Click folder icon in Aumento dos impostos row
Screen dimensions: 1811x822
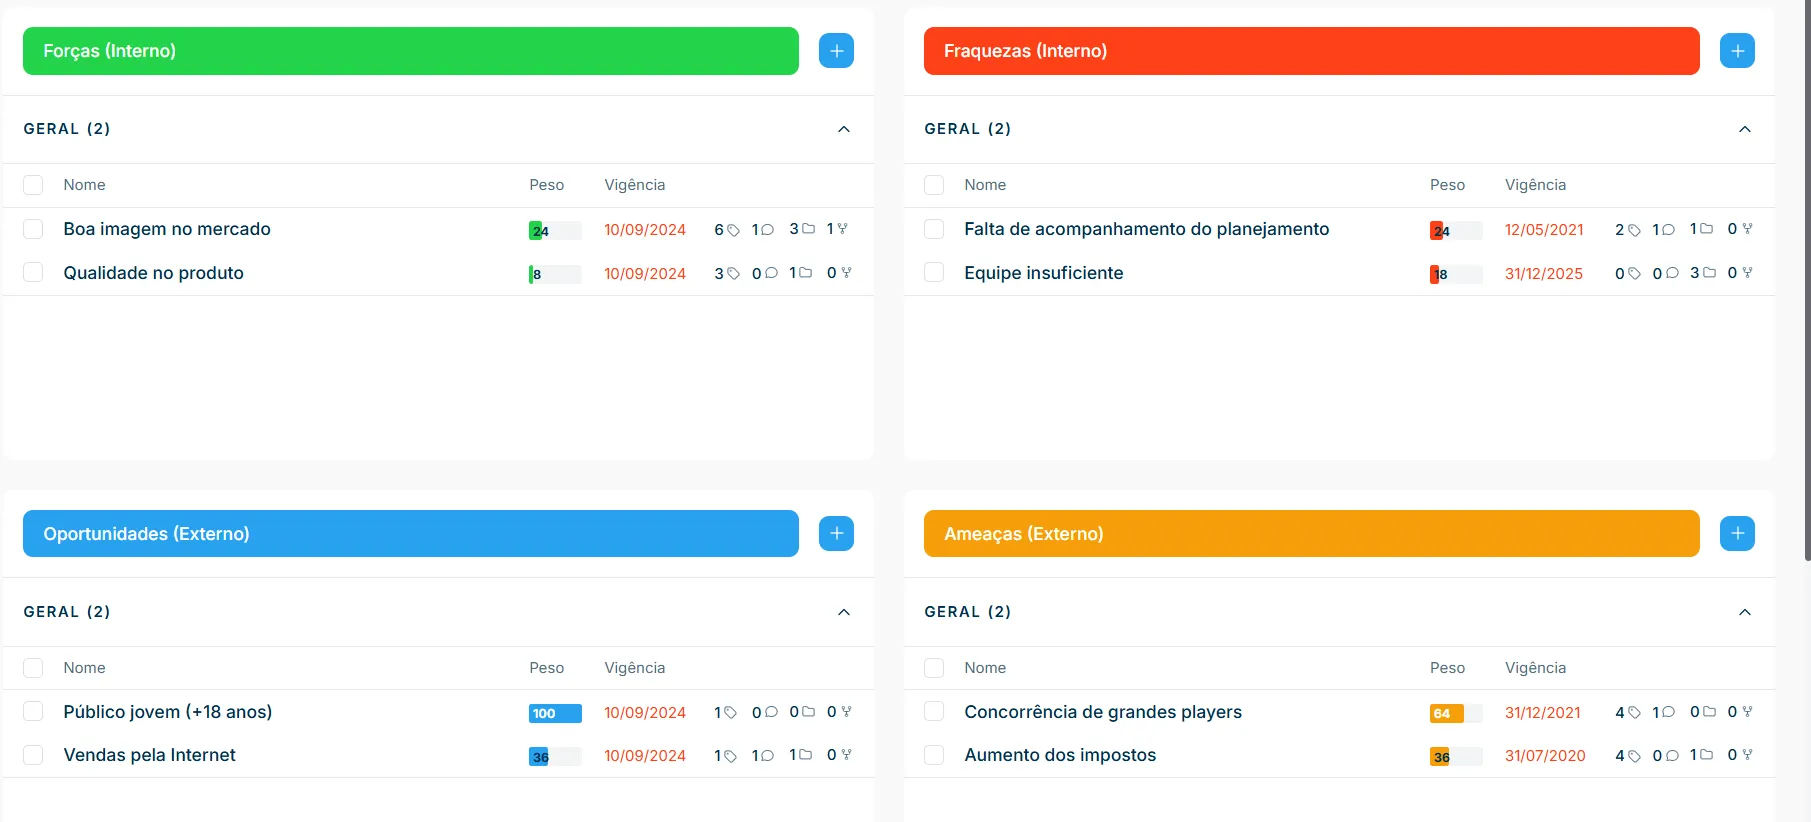coord(1706,755)
